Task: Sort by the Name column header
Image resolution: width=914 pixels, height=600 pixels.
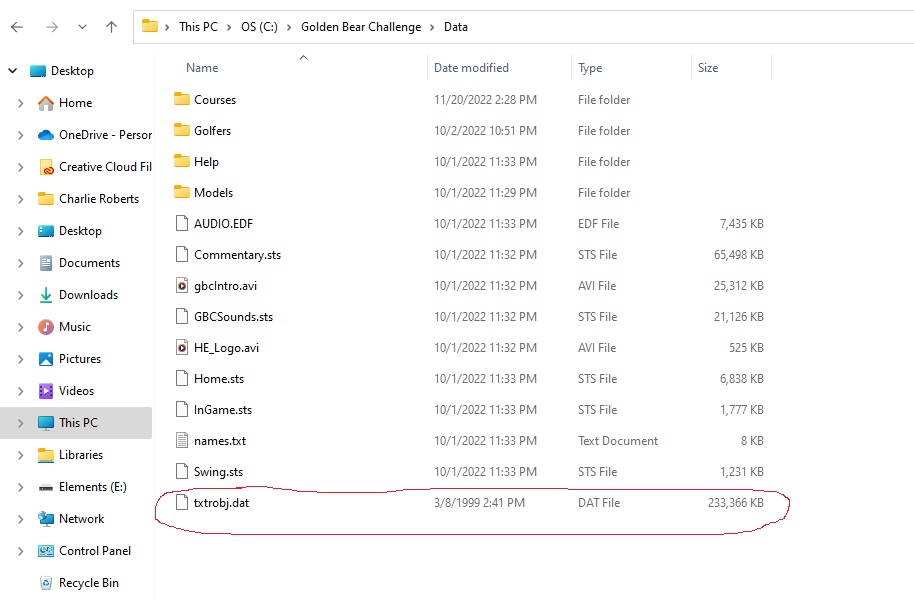Action: (x=202, y=68)
